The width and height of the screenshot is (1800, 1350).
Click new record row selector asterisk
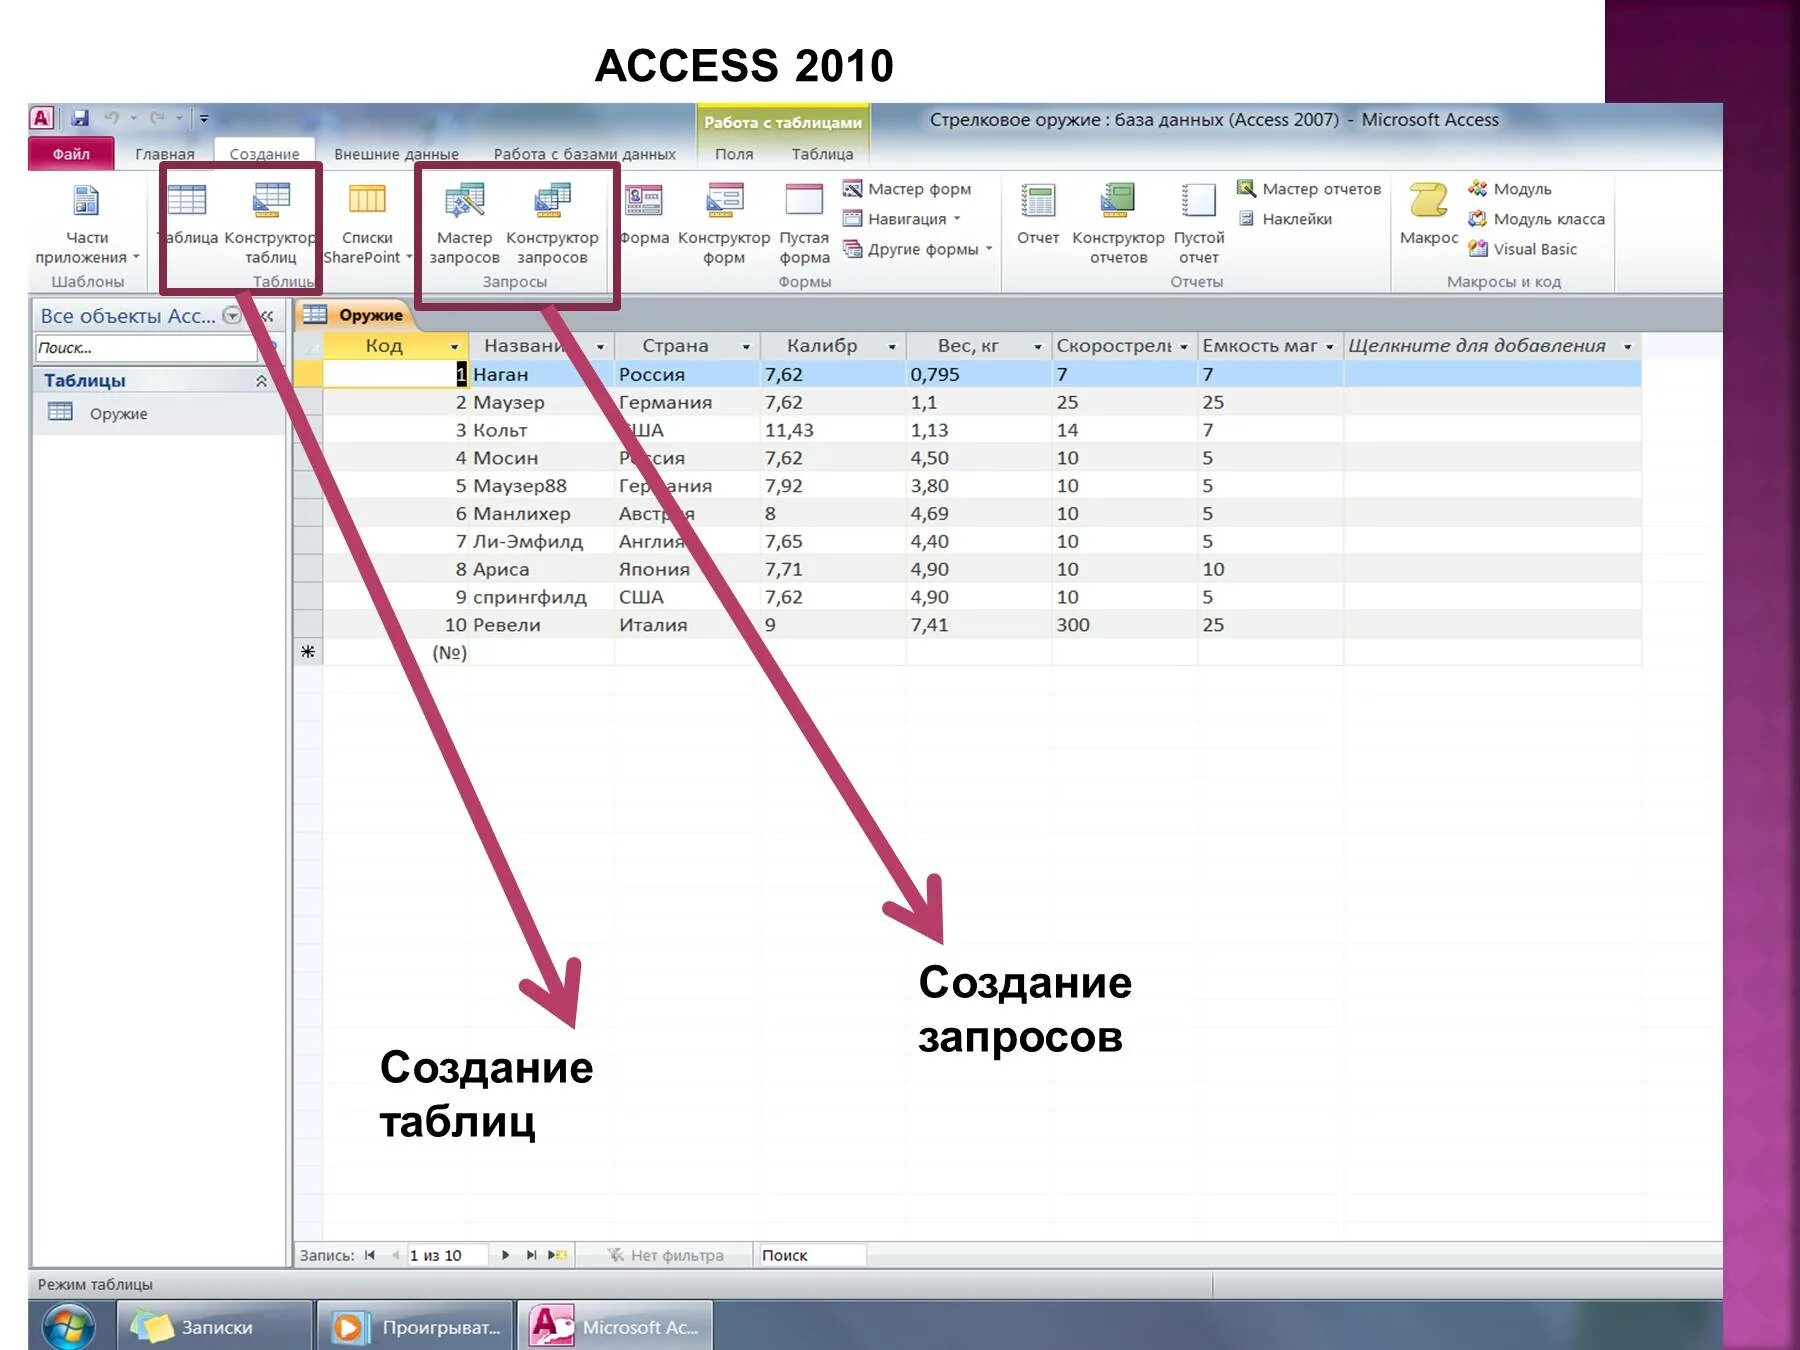[308, 652]
